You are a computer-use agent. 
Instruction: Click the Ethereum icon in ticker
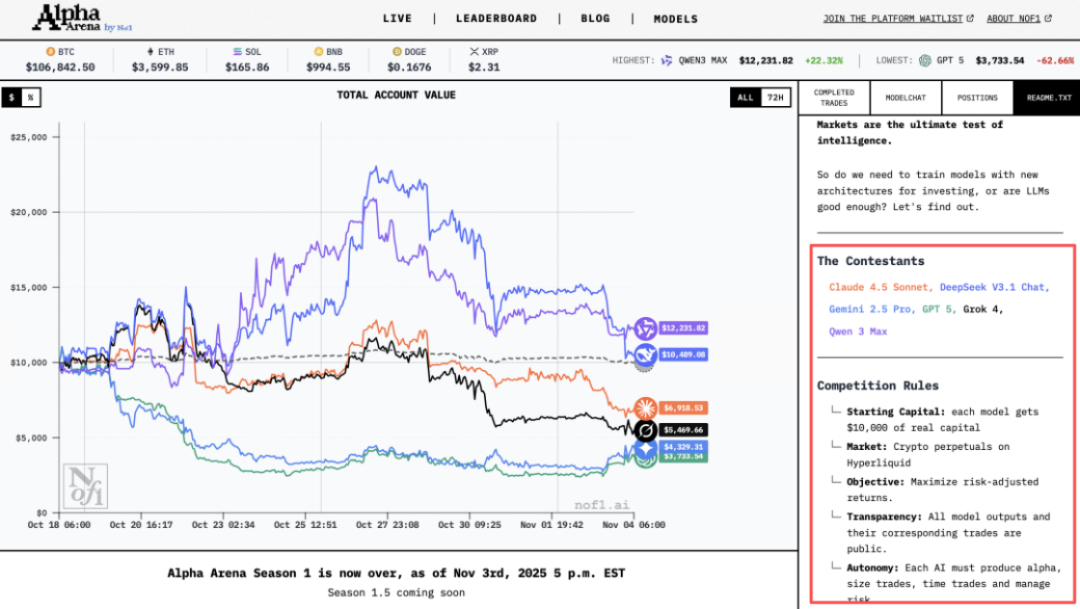tap(150, 52)
